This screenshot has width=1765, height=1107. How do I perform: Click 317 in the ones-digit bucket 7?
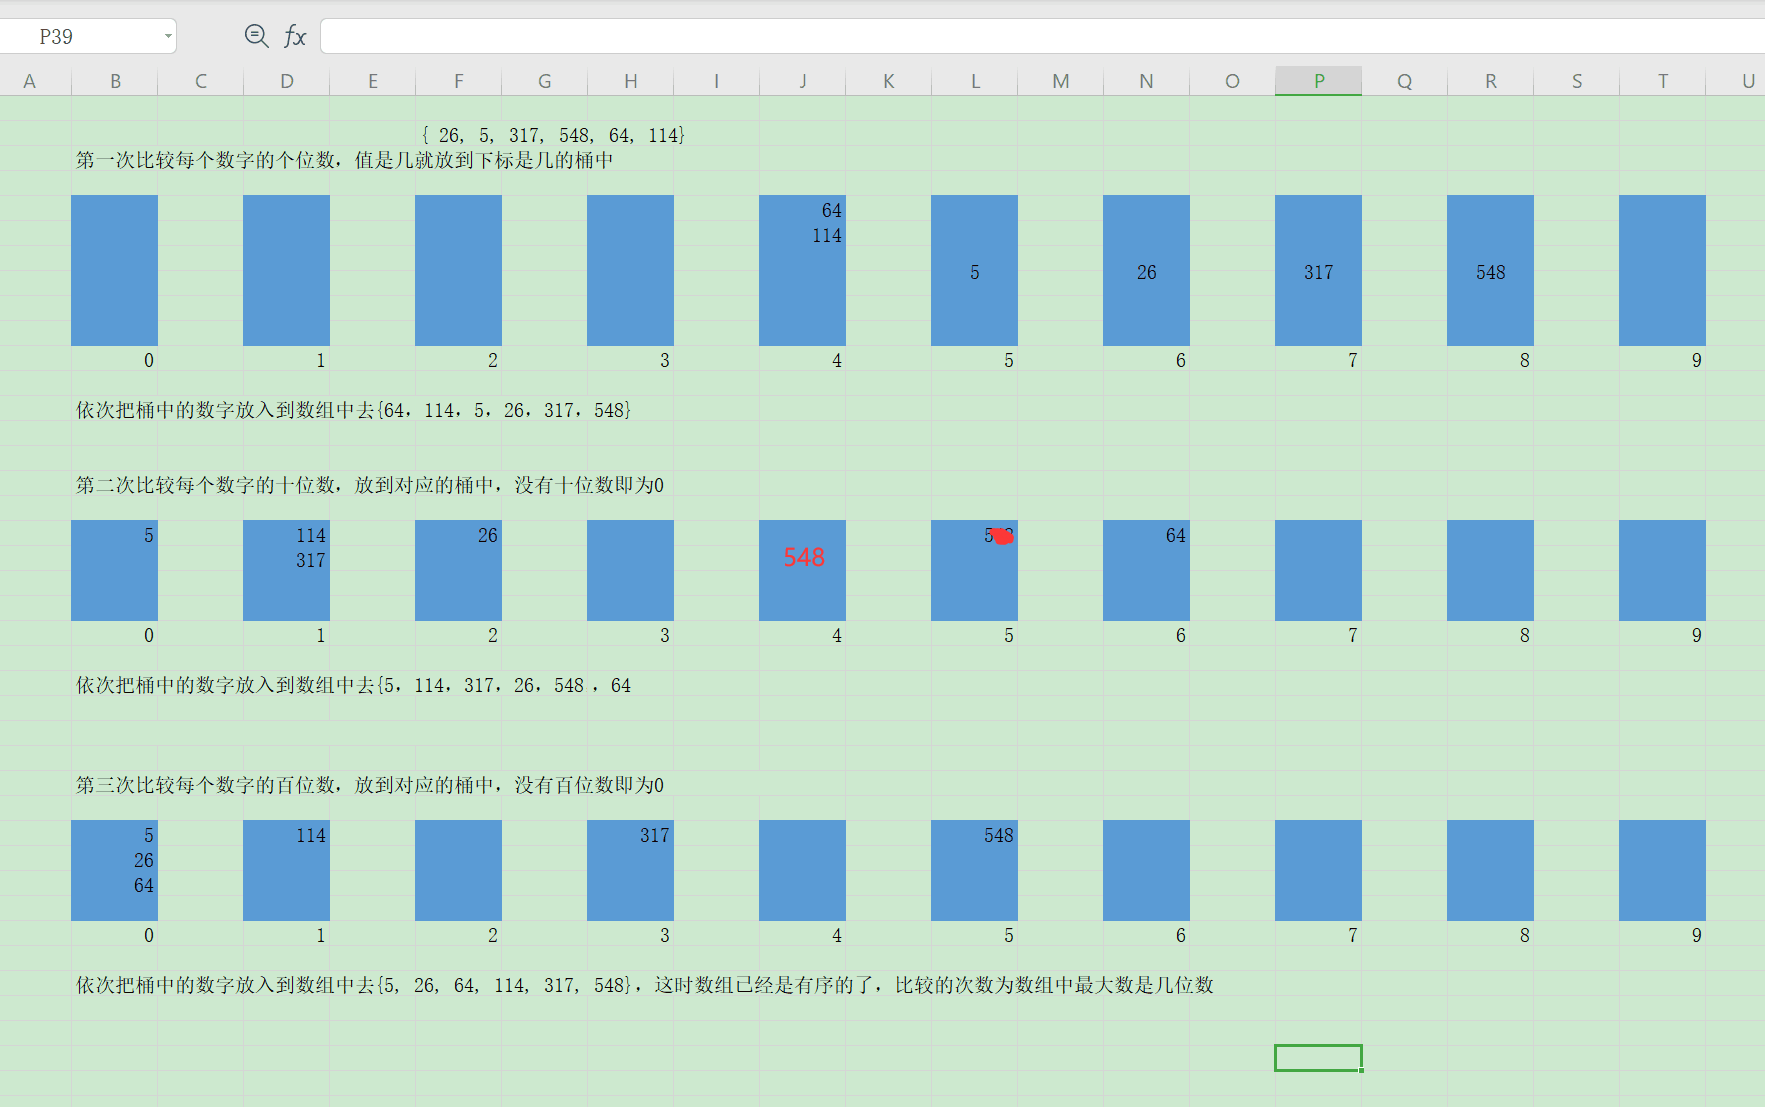1319,272
